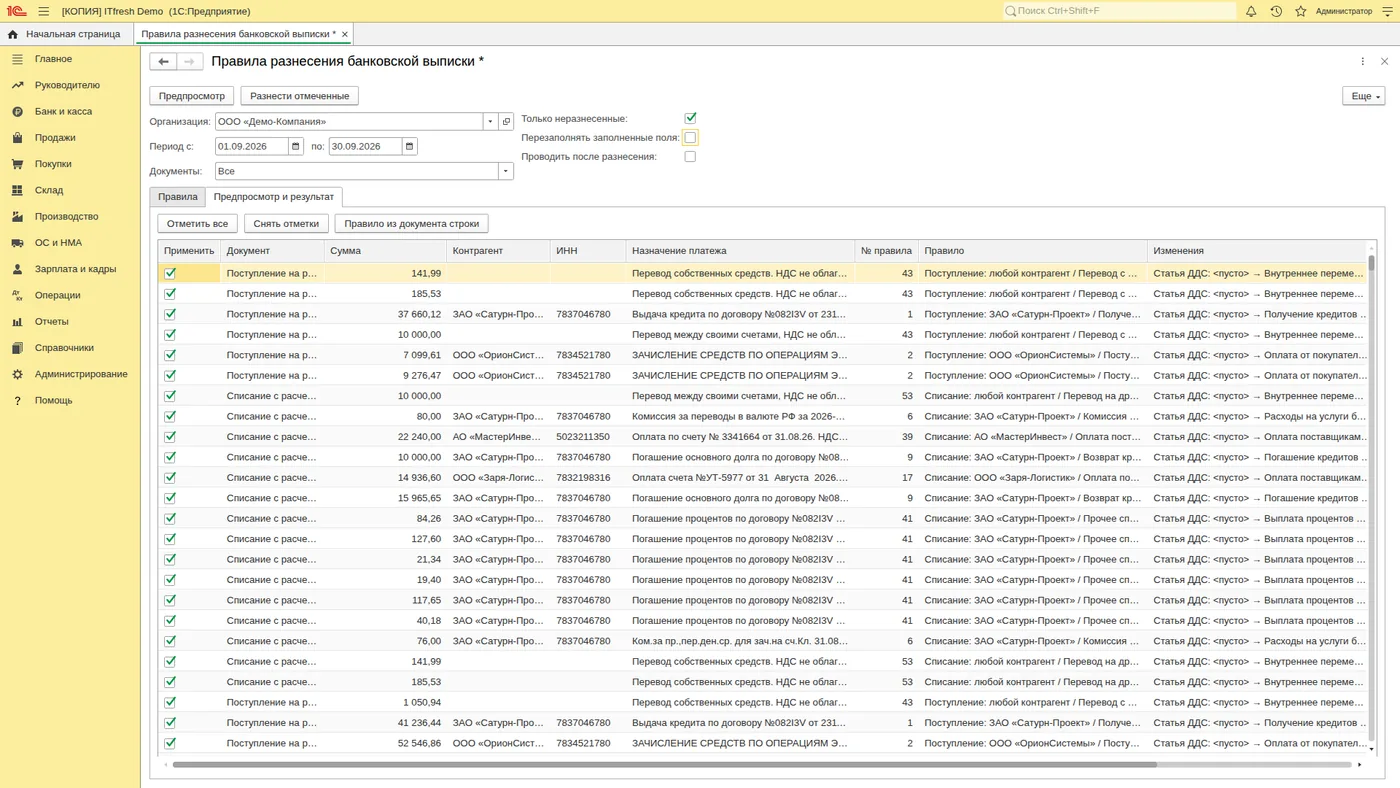Click the Предпросмотр button
The width and height of the screenshot is (1400, 788).
point(192,96)
